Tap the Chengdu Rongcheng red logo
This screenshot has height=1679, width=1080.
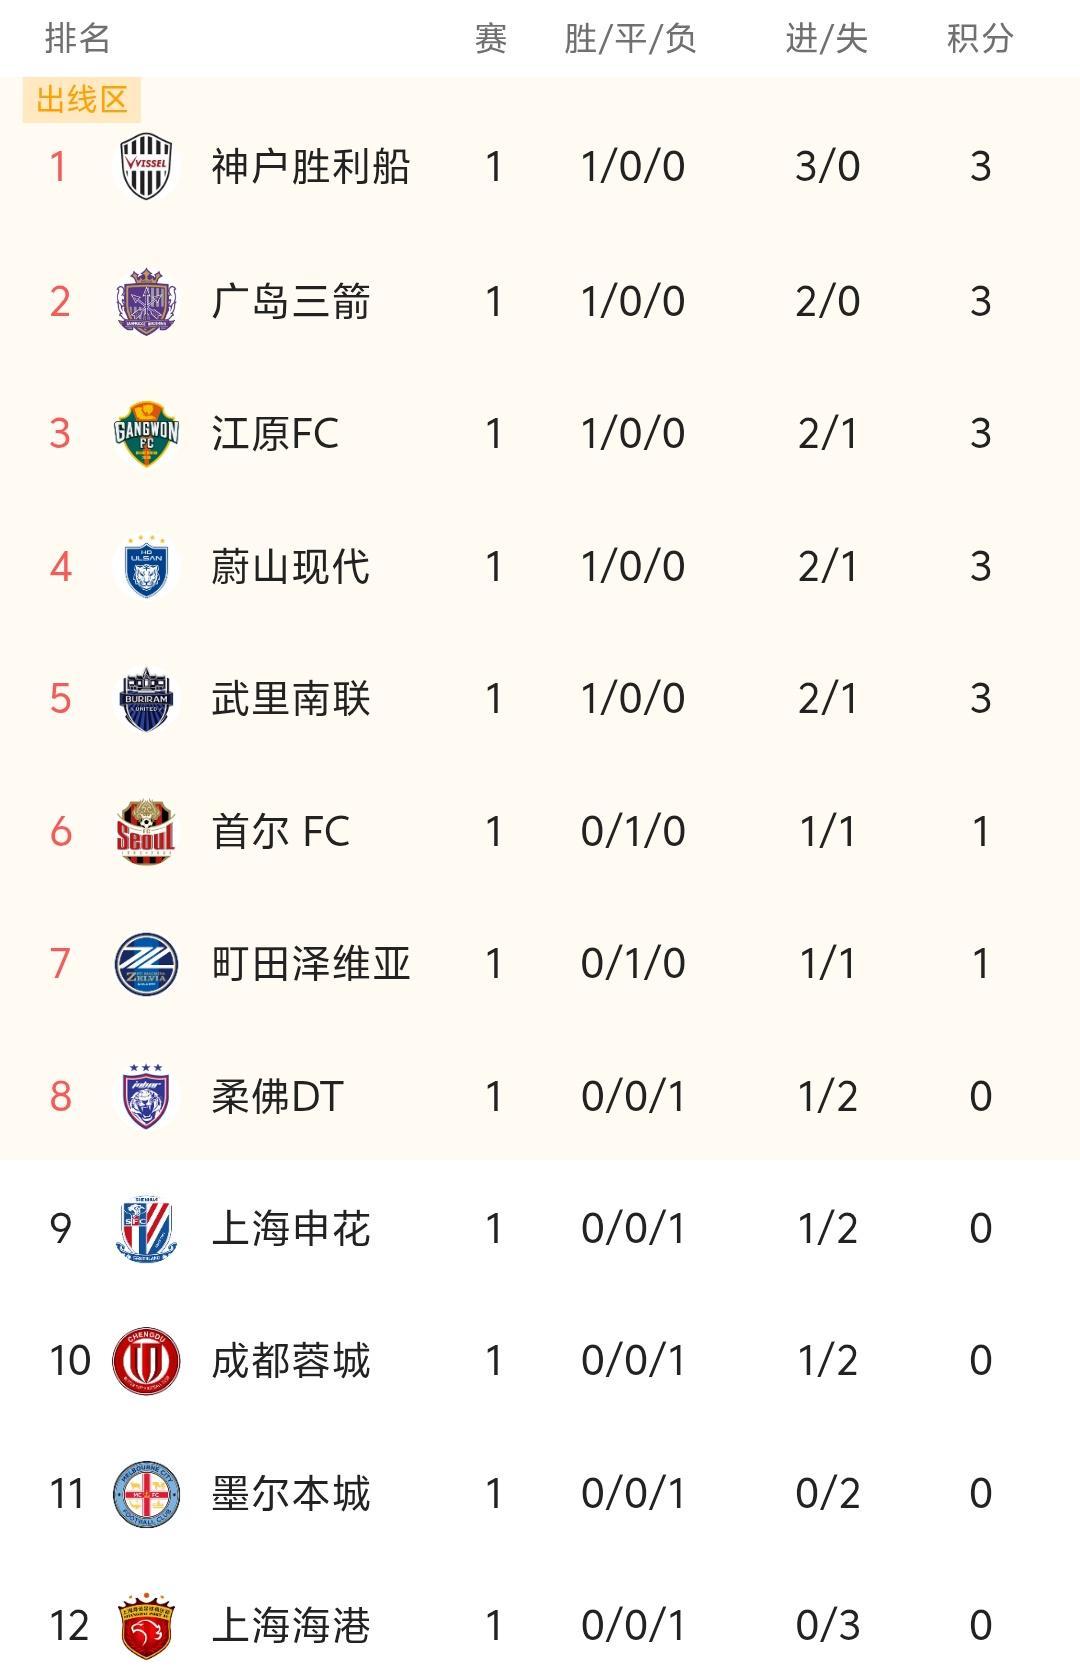[146, 1361]
